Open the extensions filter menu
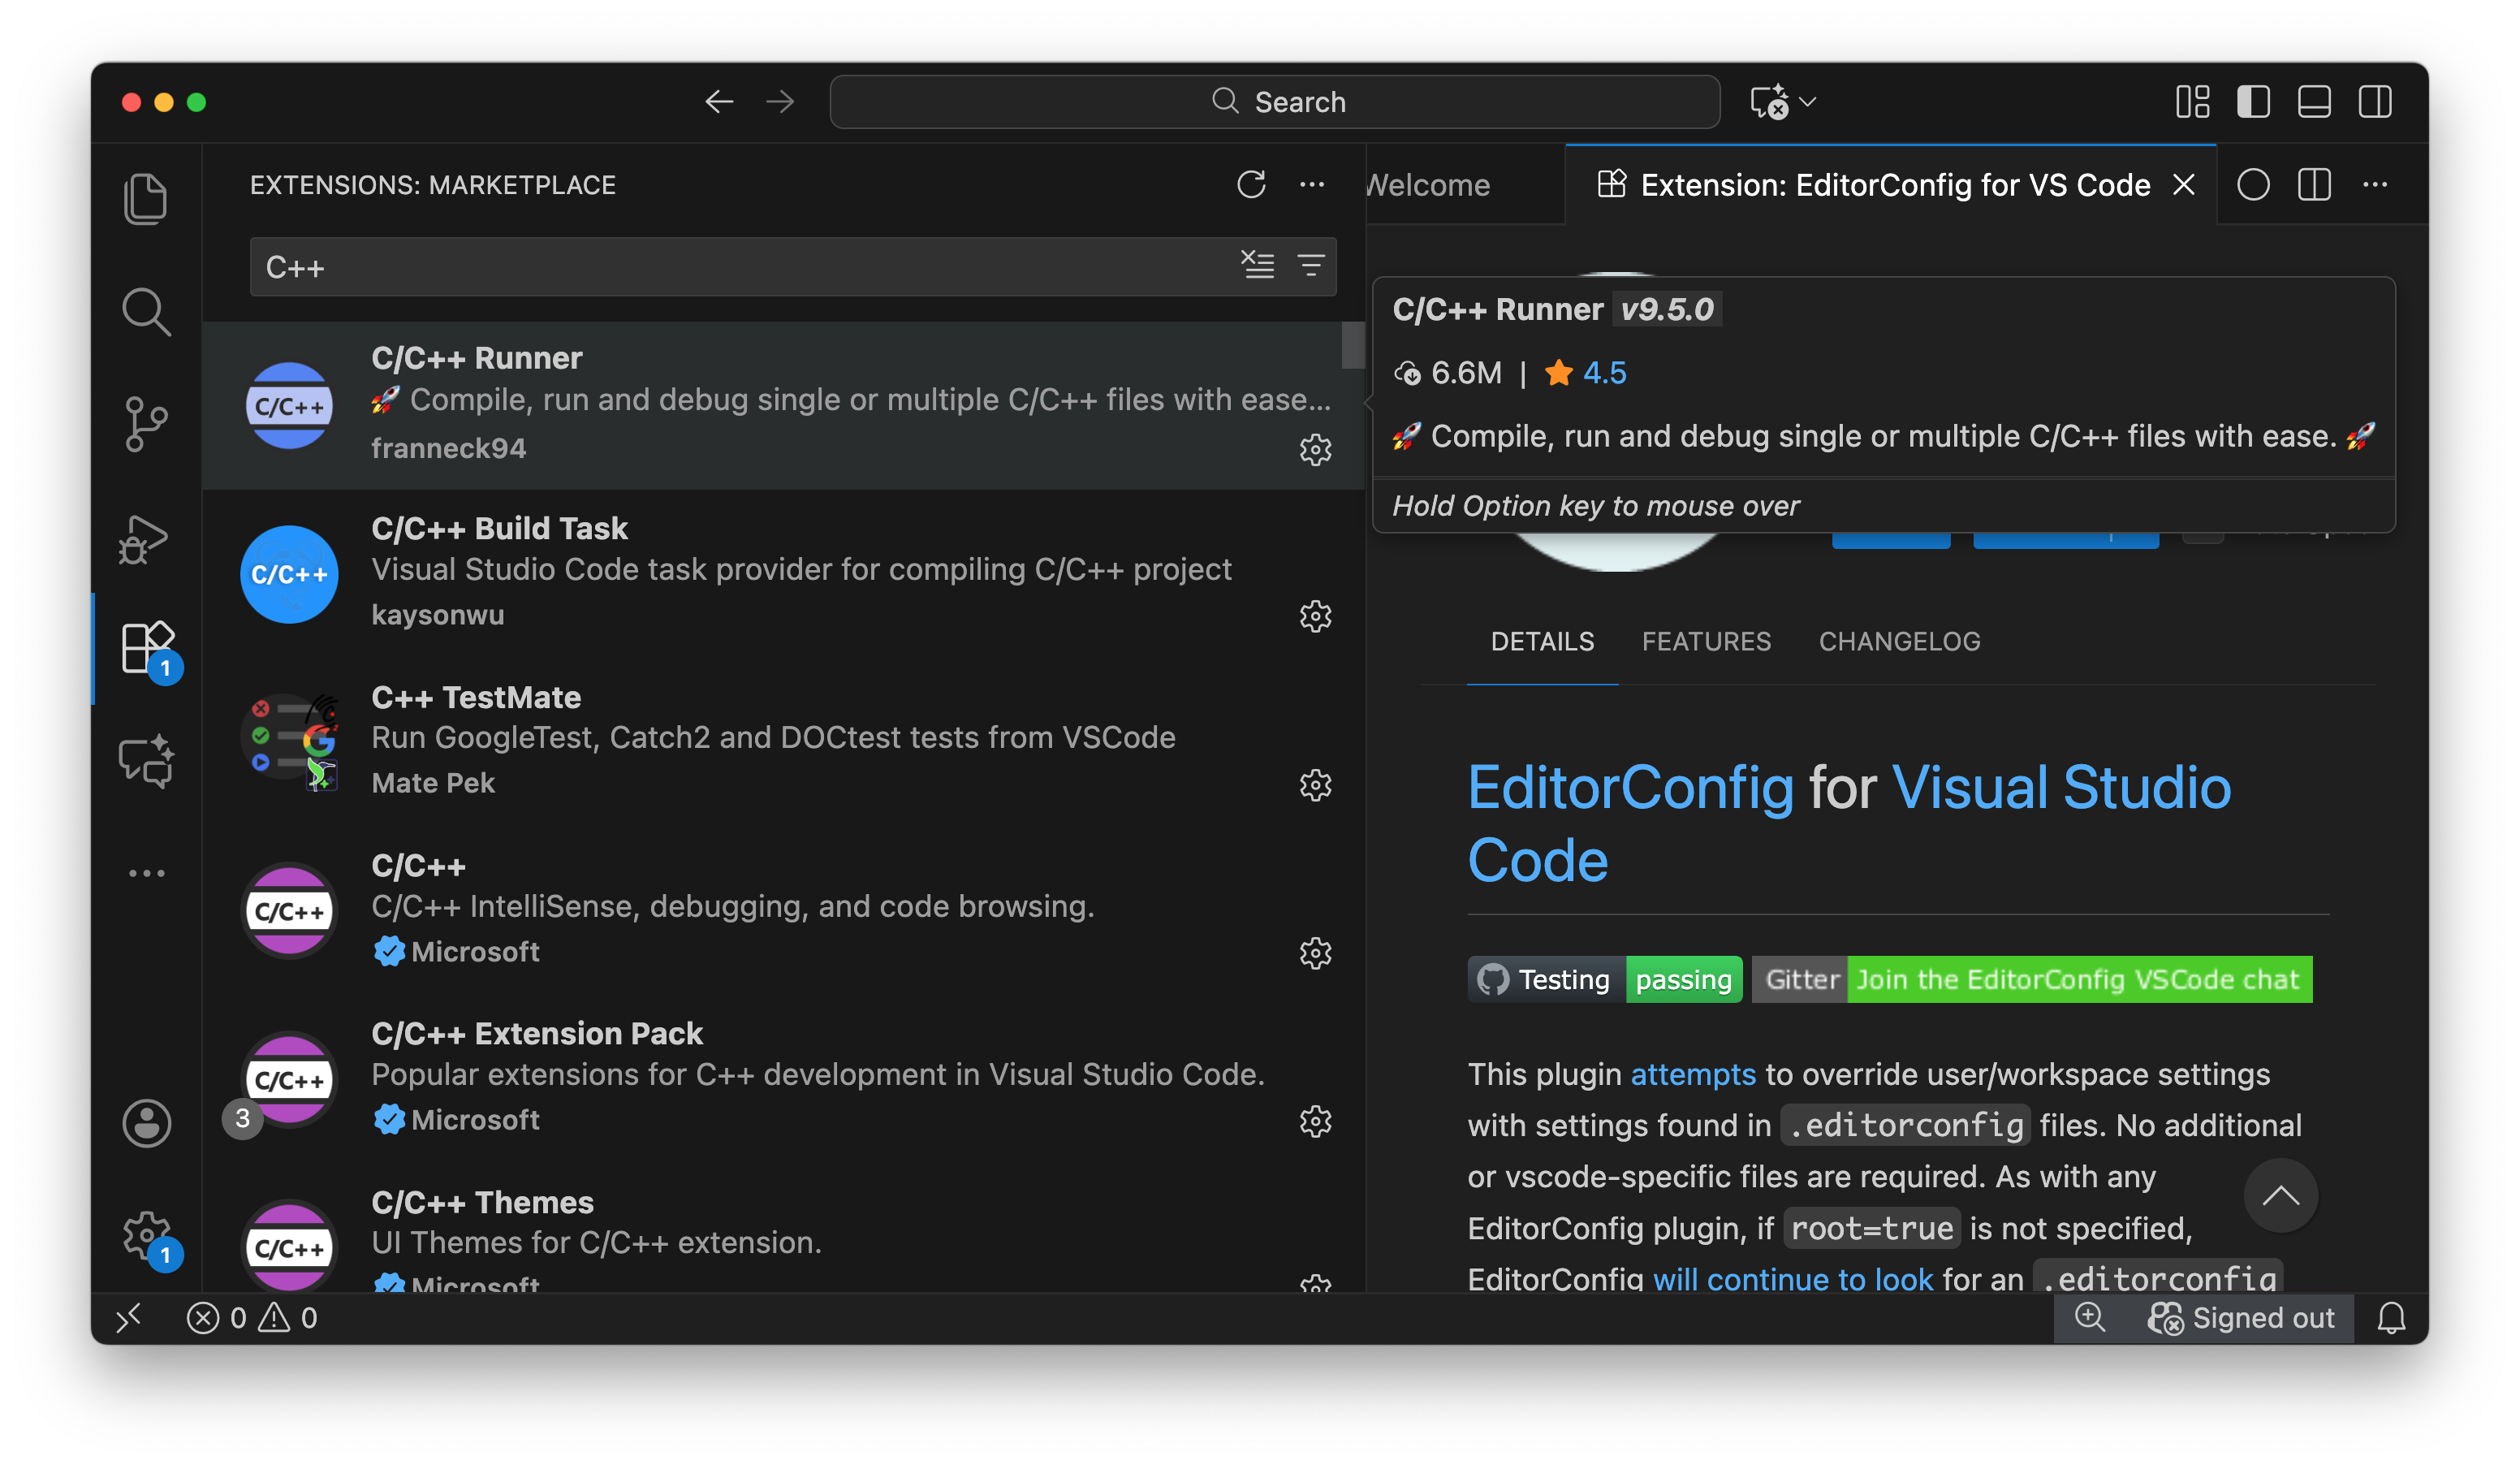The image size is (2520, 1465). click(x=1310, y=265)
